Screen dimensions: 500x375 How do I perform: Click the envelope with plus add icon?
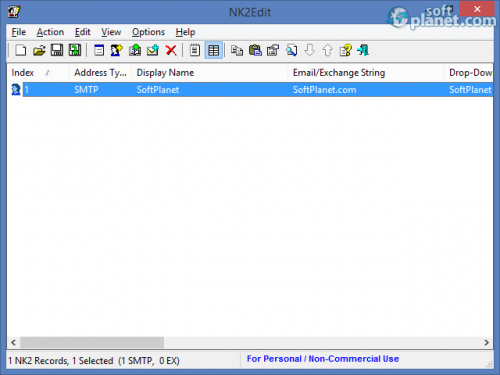click(x=153, y=50)
